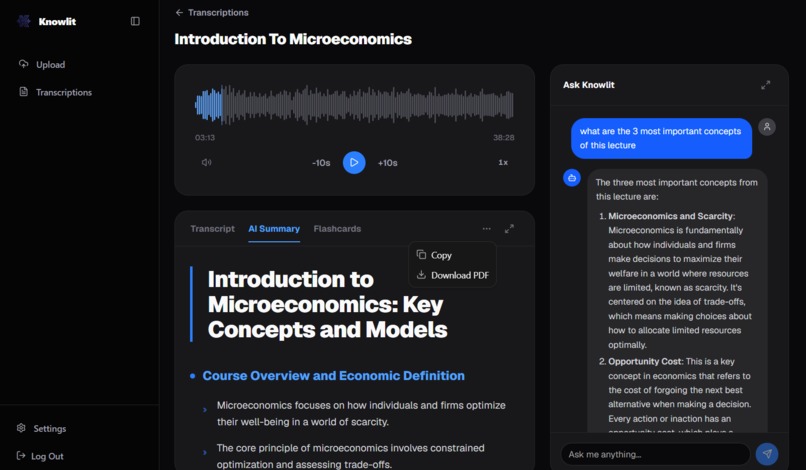Expand the summary panel to fullscreen
Image resolution: width=806 pixels, height=470 pixels.
pos(509,229)
